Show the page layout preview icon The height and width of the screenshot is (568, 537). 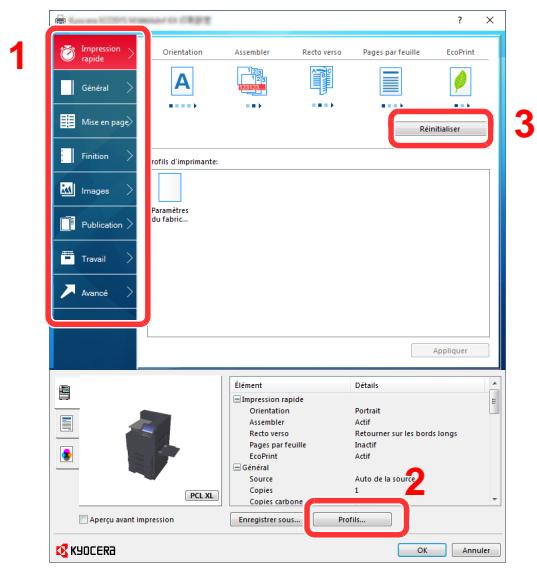[x=66, y=423]
